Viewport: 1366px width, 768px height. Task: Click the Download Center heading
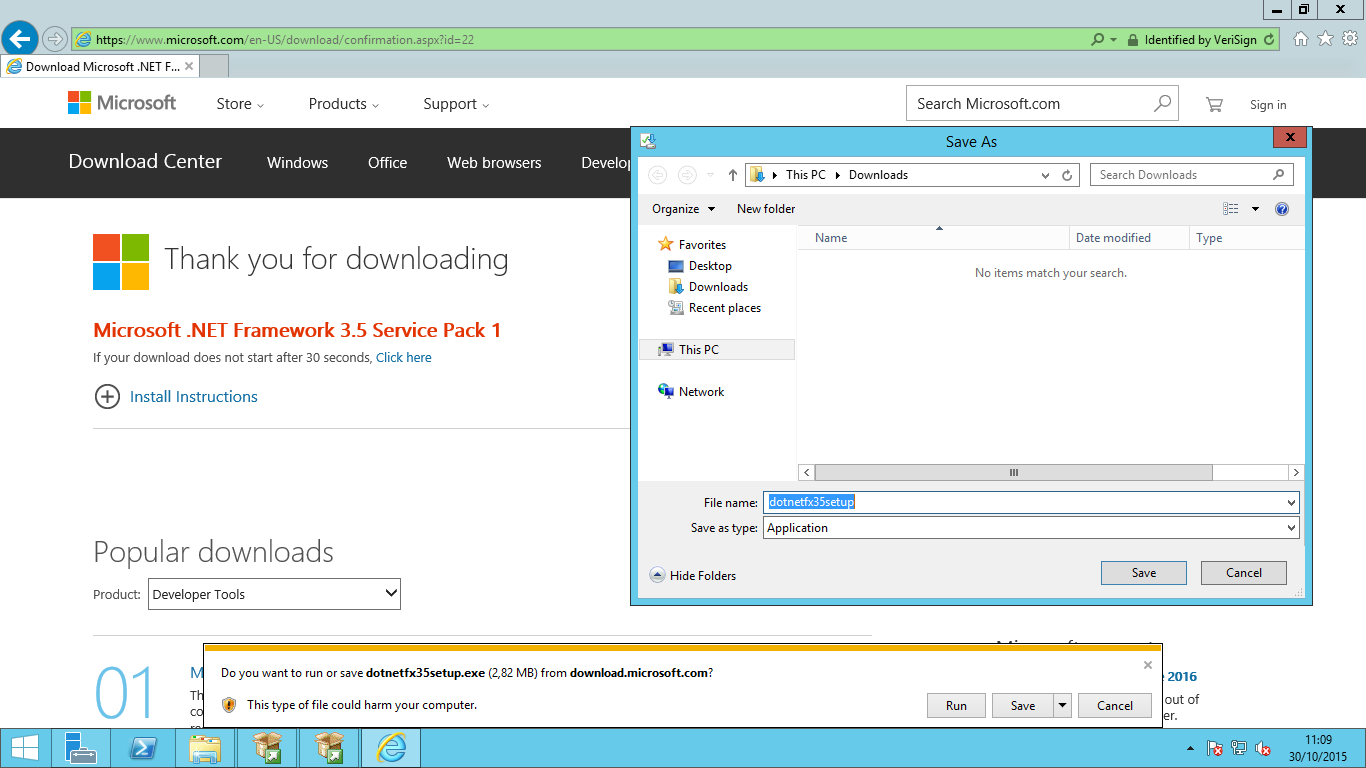(x=145, y=162)
